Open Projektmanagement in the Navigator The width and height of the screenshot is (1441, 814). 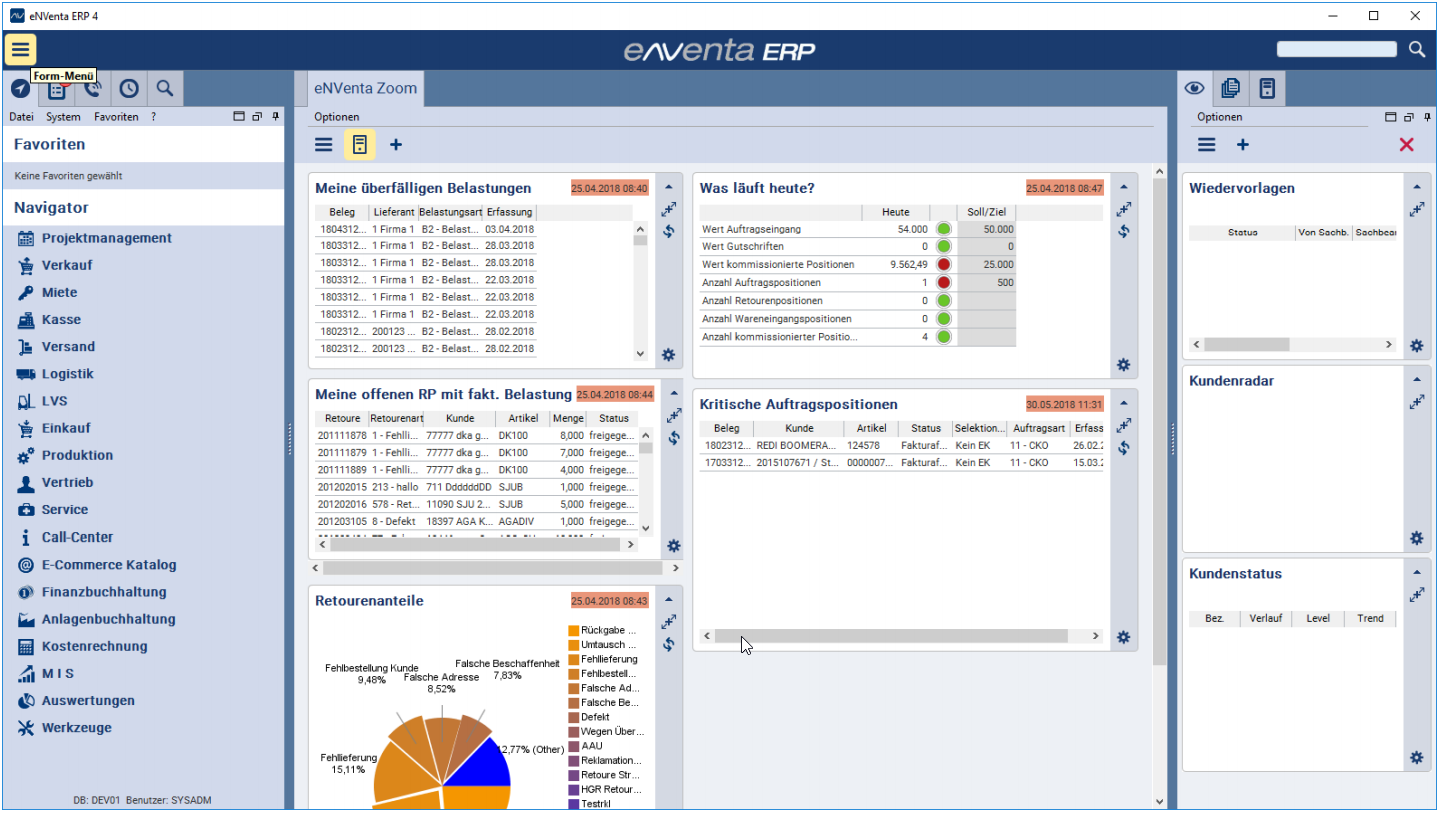pos(106,238)
